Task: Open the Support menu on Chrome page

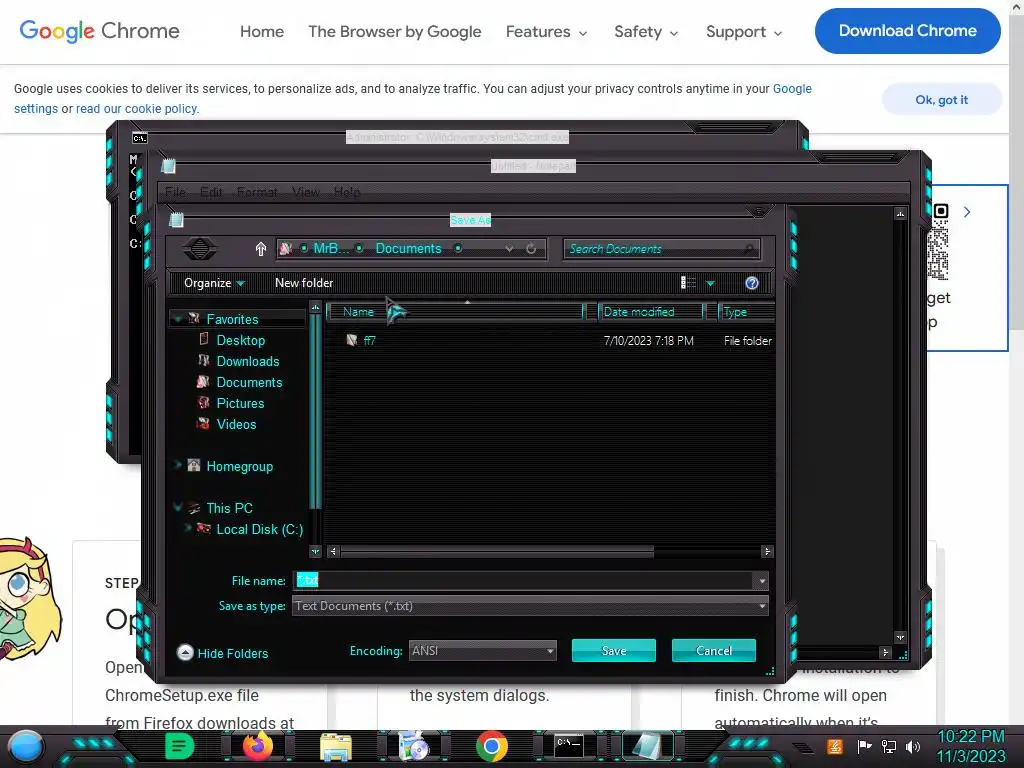Action: click(x=744, y=31)
